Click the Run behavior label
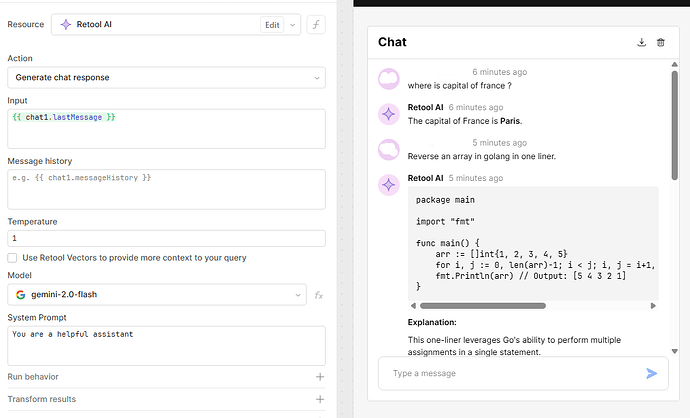This screenshot has height=418, width=690. coord(33,377)
